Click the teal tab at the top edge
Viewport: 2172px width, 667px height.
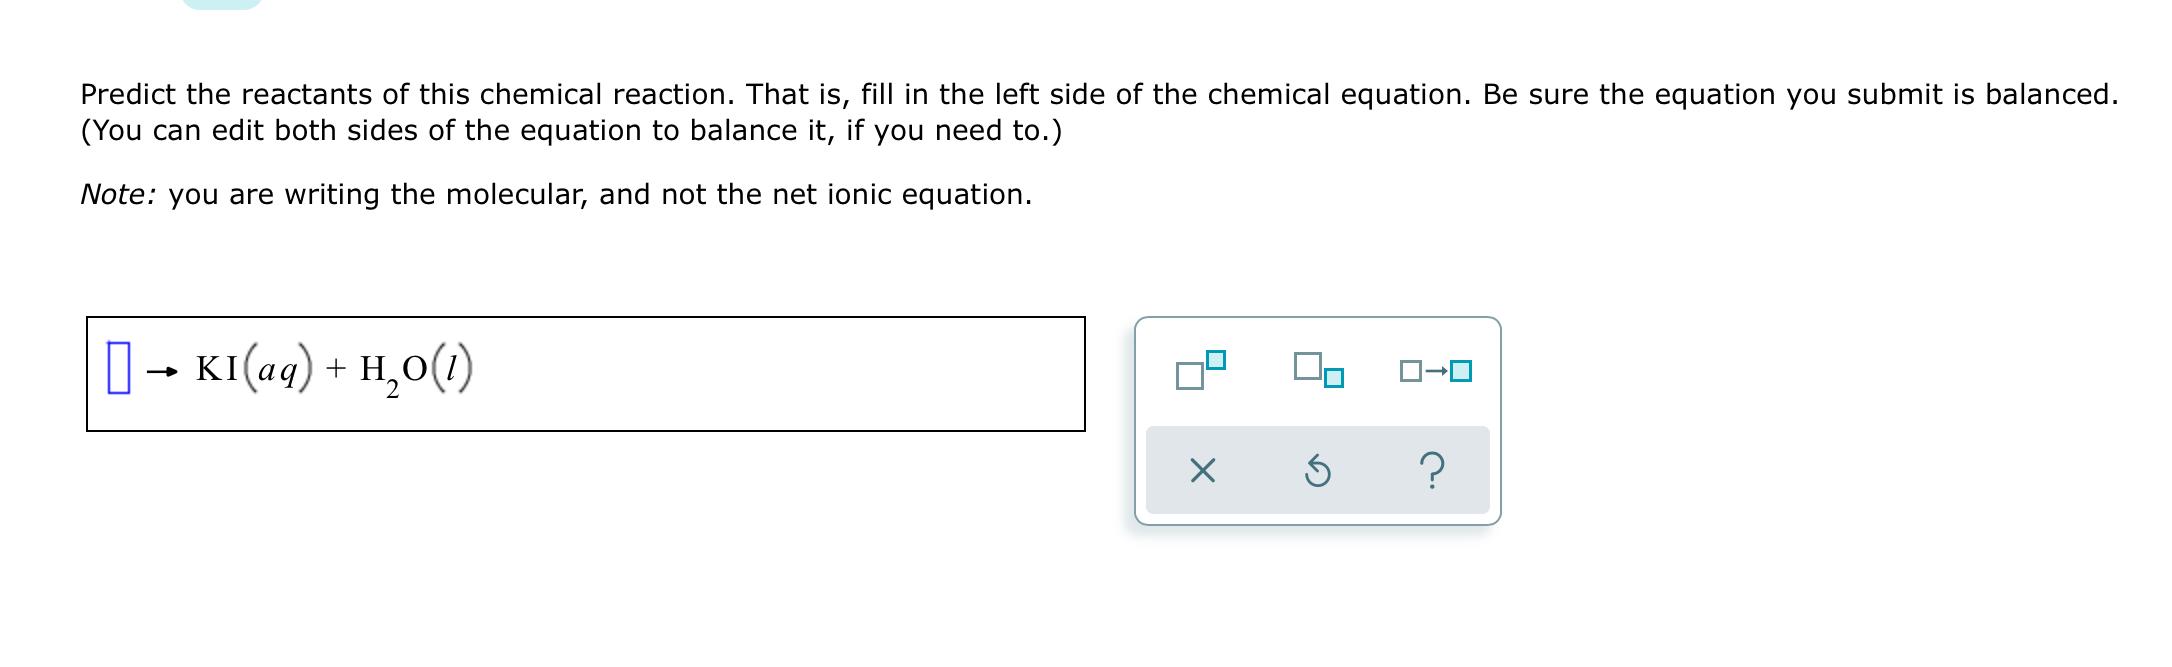tap(222, 4)
